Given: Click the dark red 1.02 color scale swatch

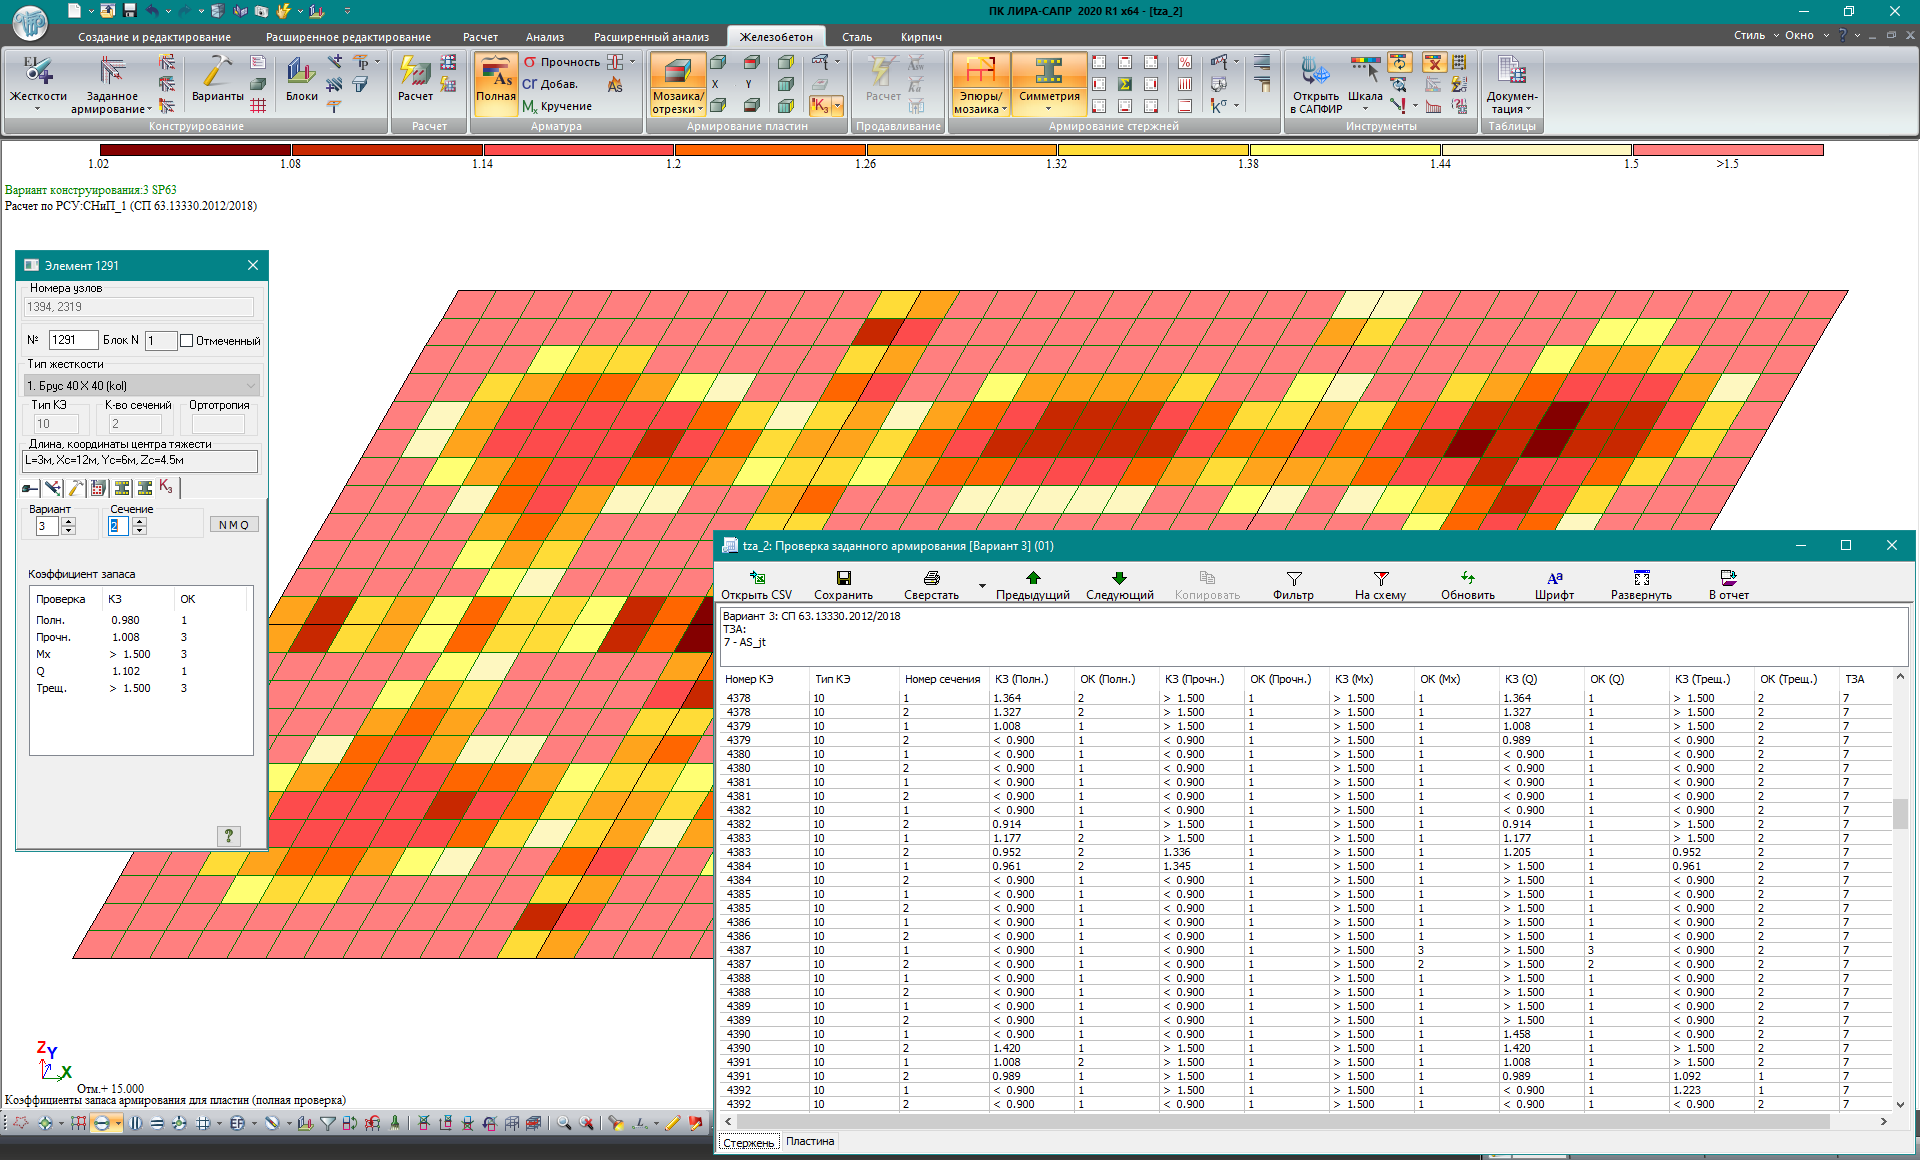Looking at the screenshot, I should [193, 150].
